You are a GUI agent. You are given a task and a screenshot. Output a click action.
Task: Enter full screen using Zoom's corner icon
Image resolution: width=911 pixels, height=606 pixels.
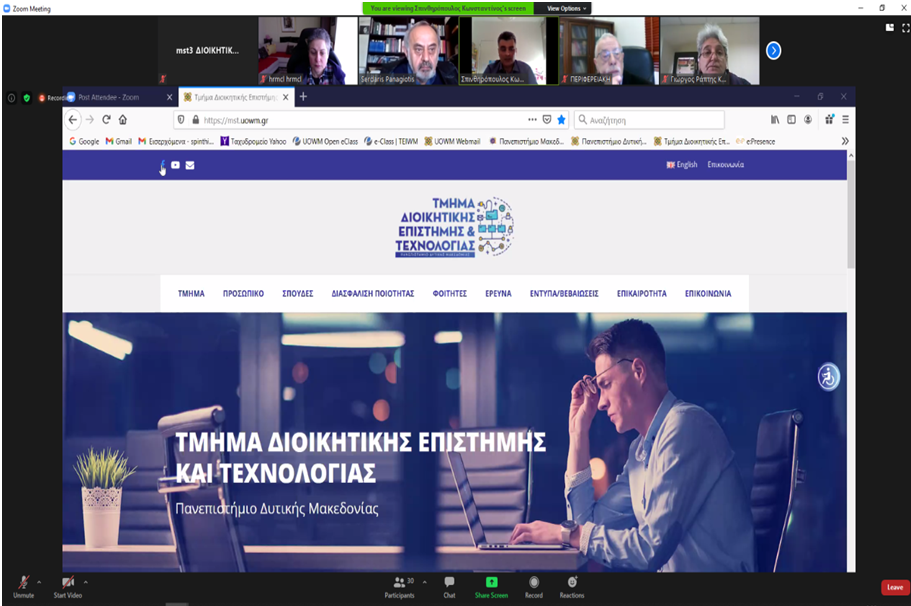click(x=905, y=27)
